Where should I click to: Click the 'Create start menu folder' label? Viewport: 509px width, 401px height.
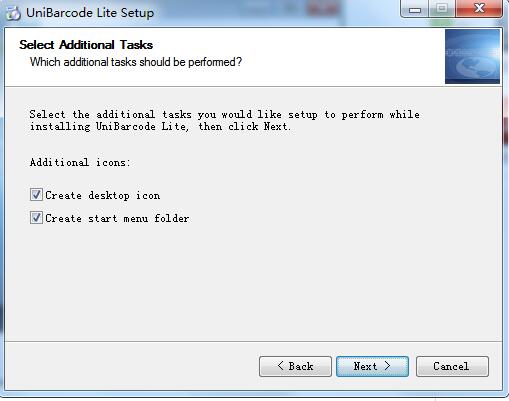(117, 218)
